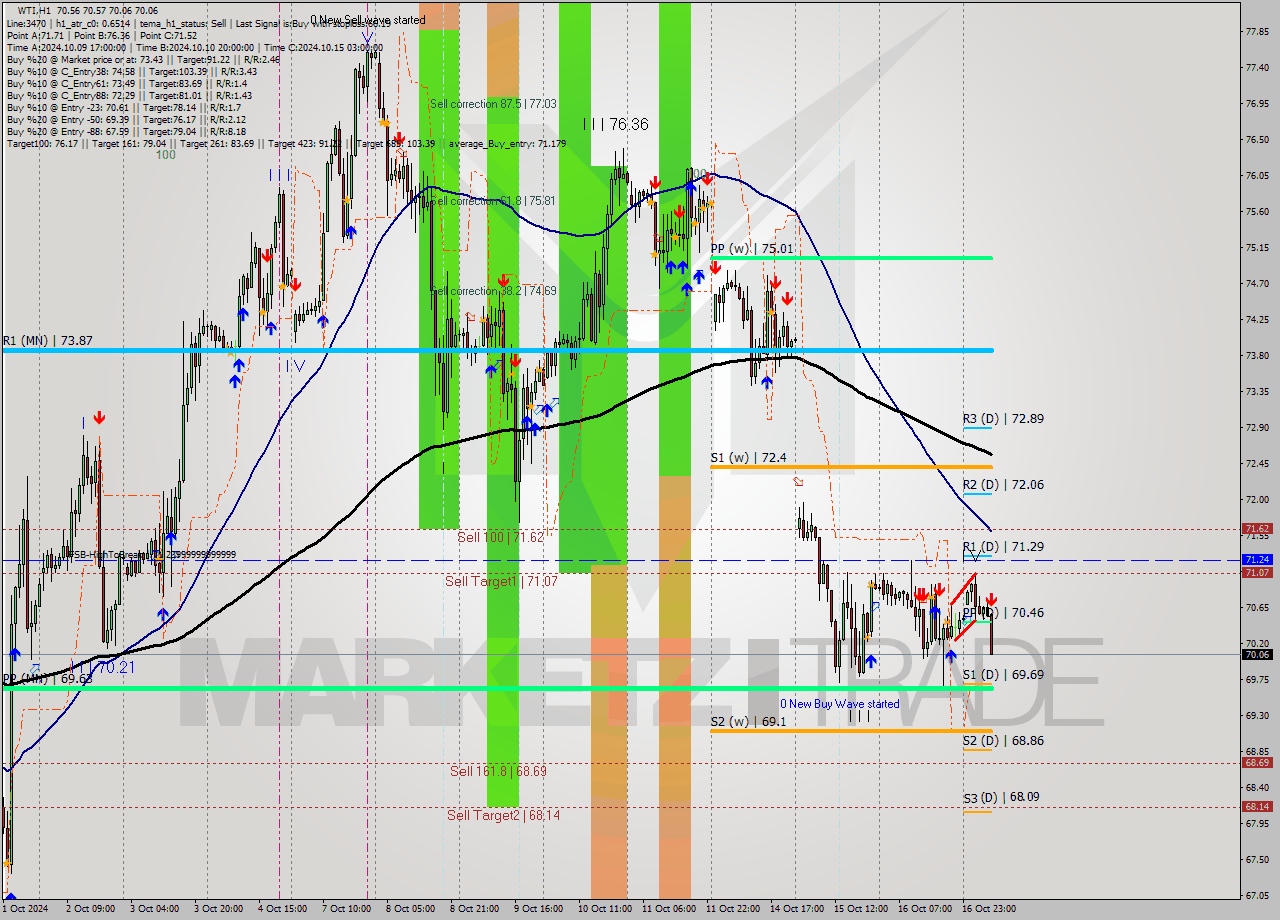Select the blue 71.24 price tag on axis

point(1257,560)
